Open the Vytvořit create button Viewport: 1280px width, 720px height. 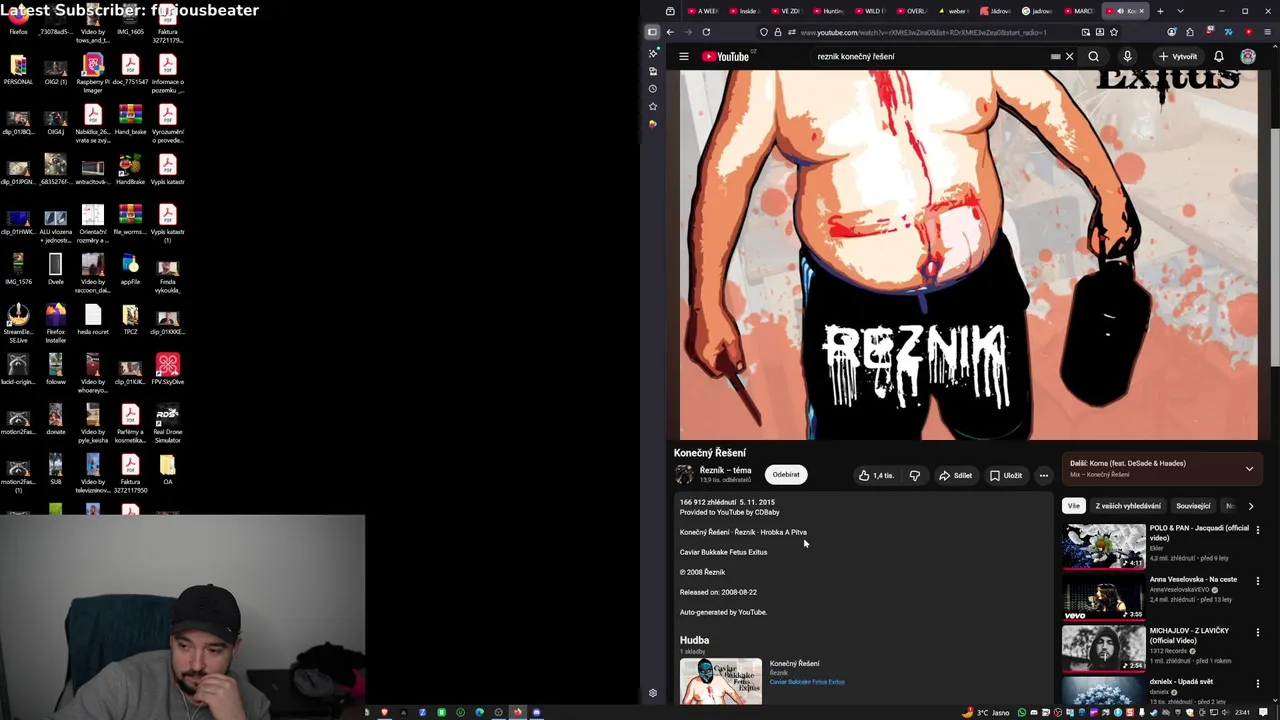tap(1178, 57)
